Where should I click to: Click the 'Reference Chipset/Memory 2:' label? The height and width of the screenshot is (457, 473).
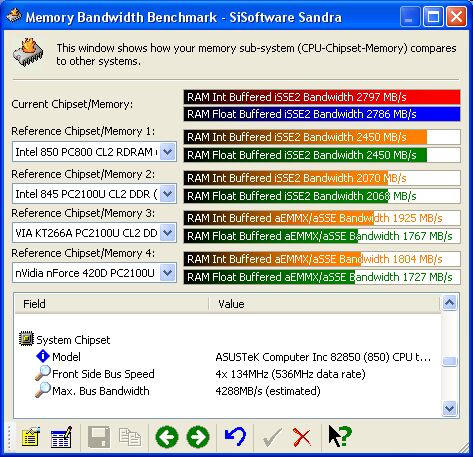(83, 174)
